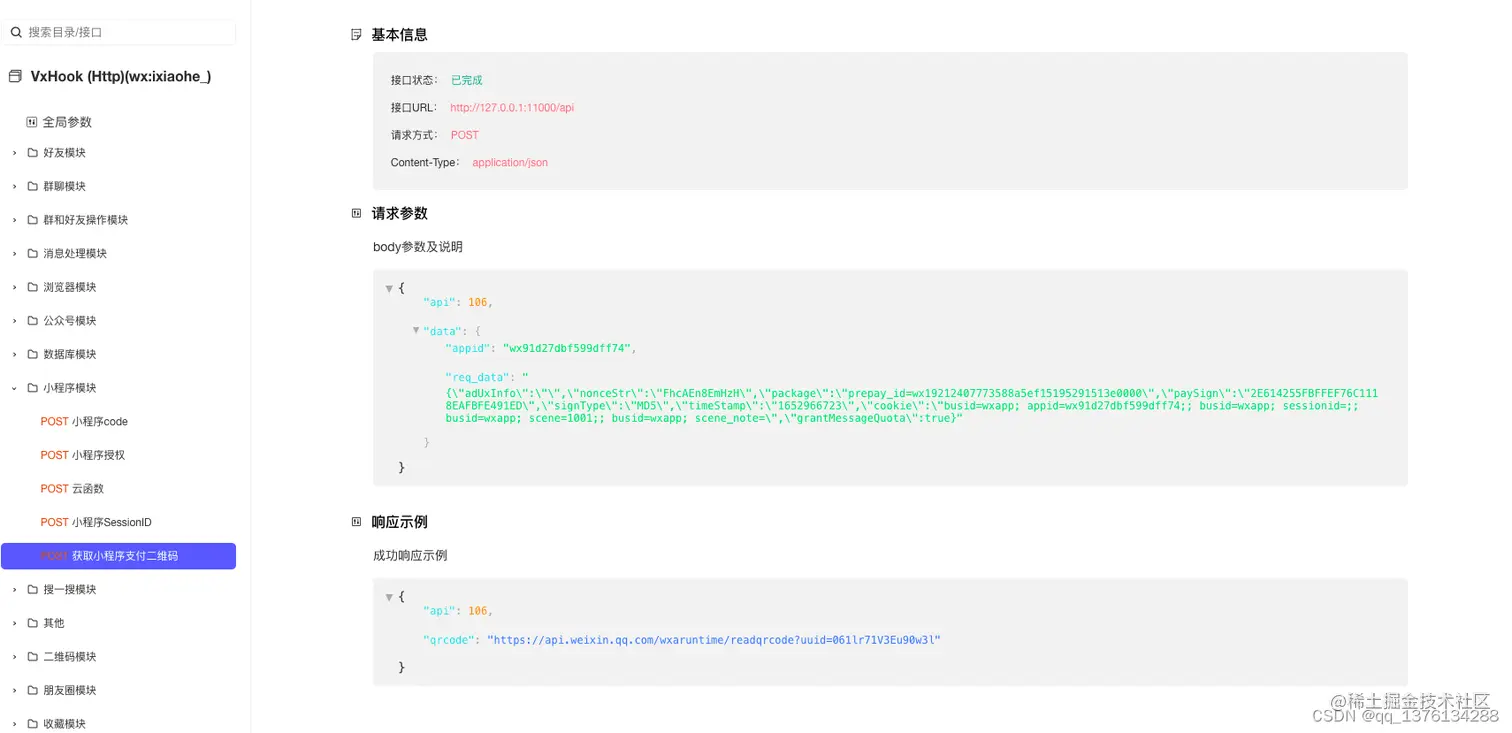Open the qrcode readqrcode URL link
The height and width of the screenshot is (733, 1512).
tap(714, 640)
